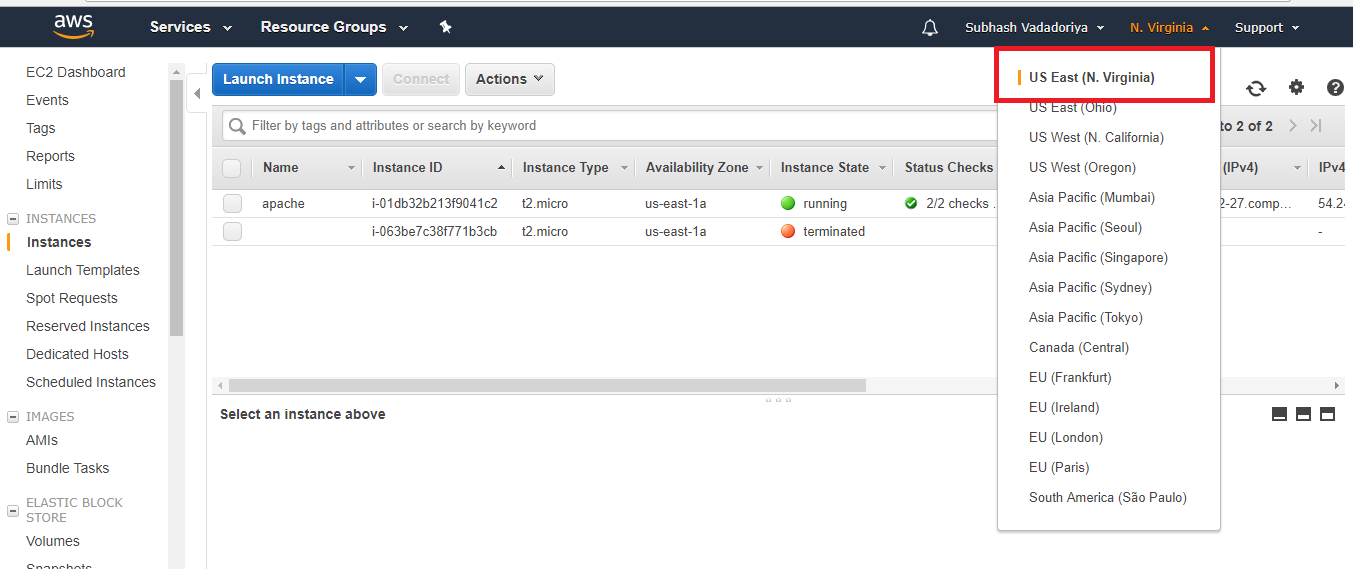Image resolution: width=1353 pixels, height=569 pixels.
Task: Click the search magnifier icon in filter box
Action: click(x=237, y=126)
